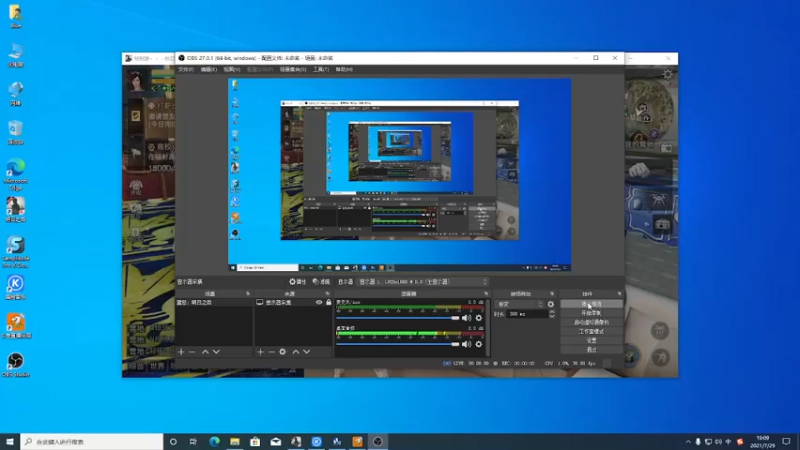The height and width of the screenshot is (450, 800).
Task: Decrease transition duration with the down arrow
Action: [552, 316]
